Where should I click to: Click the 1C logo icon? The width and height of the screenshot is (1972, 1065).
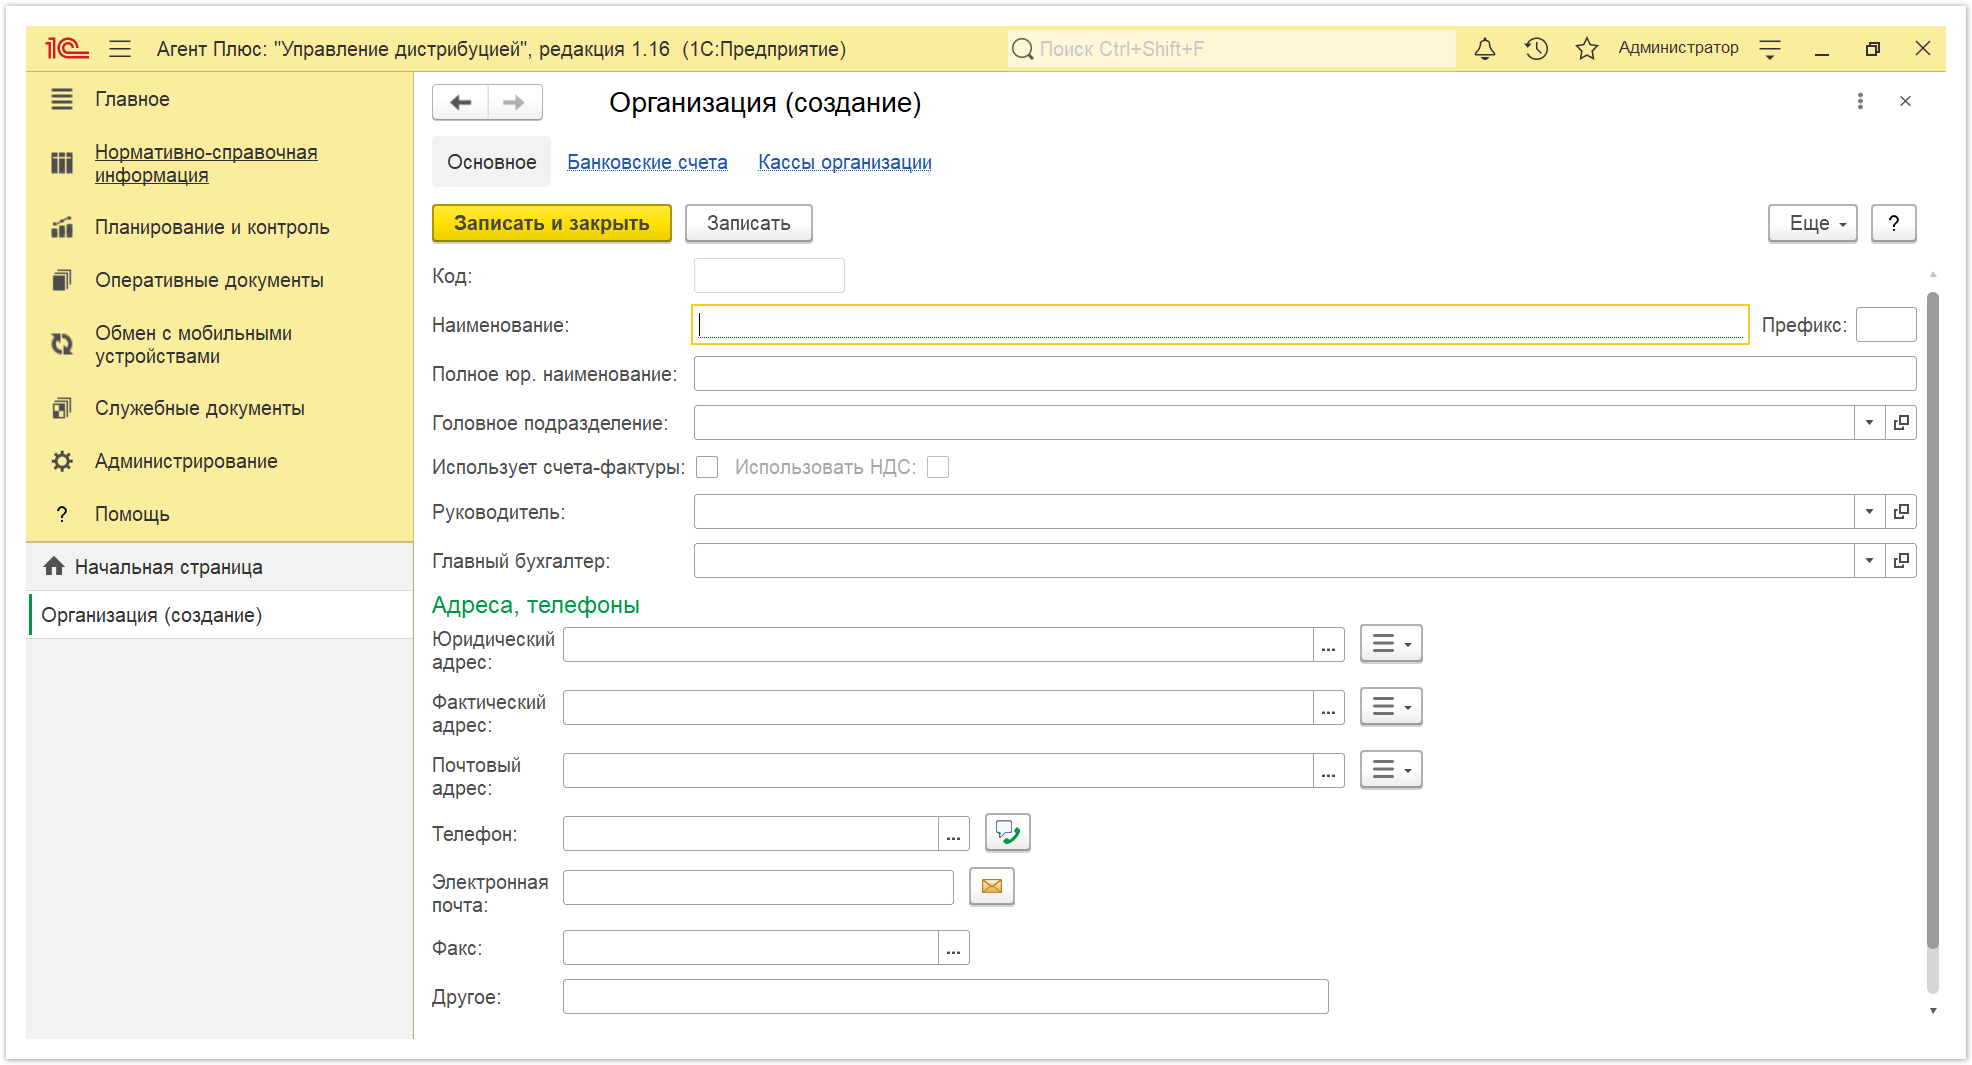pos(66,48)
